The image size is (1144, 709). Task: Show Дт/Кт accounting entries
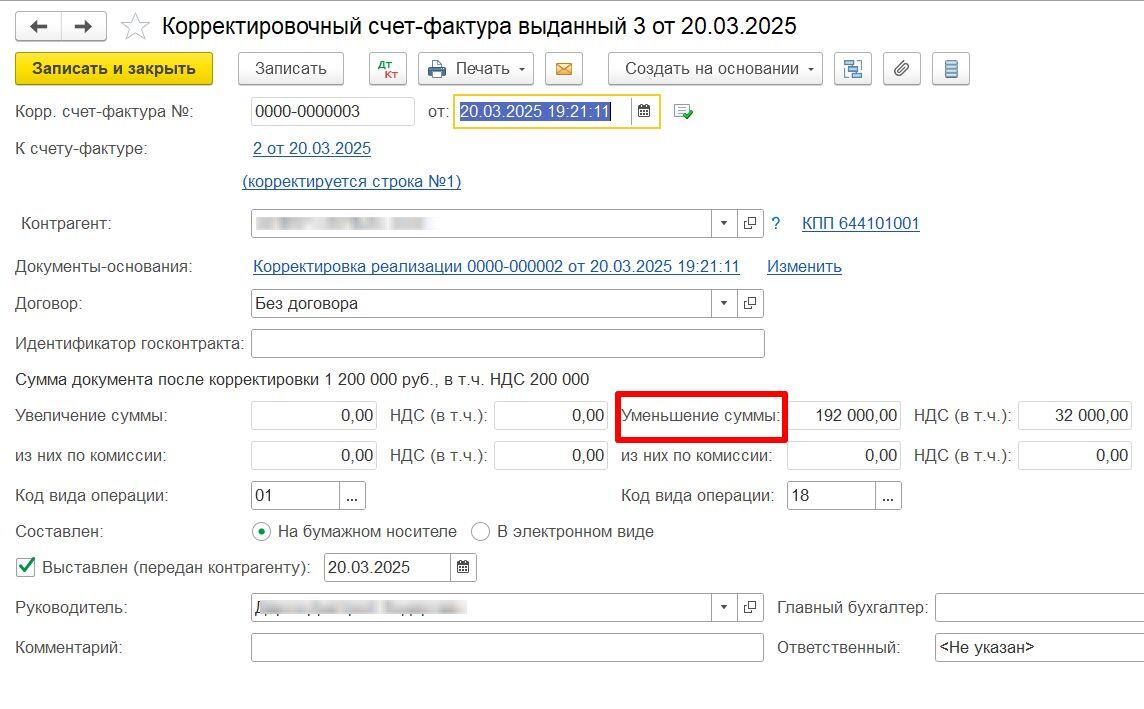tap(384, 69)
